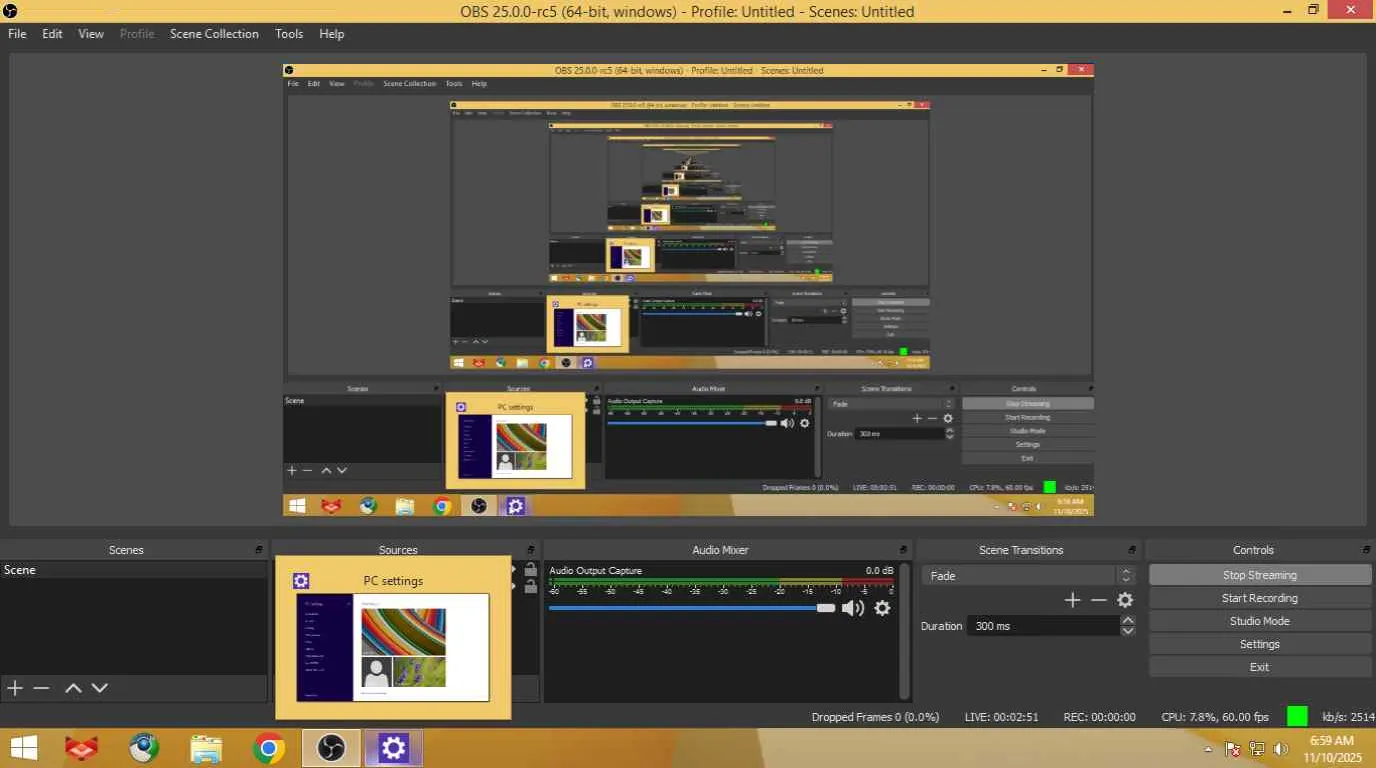Image resolution: width=1376 pixels, height=768 pixels.
Task: Open the View menu
Action: coord(91,33)
